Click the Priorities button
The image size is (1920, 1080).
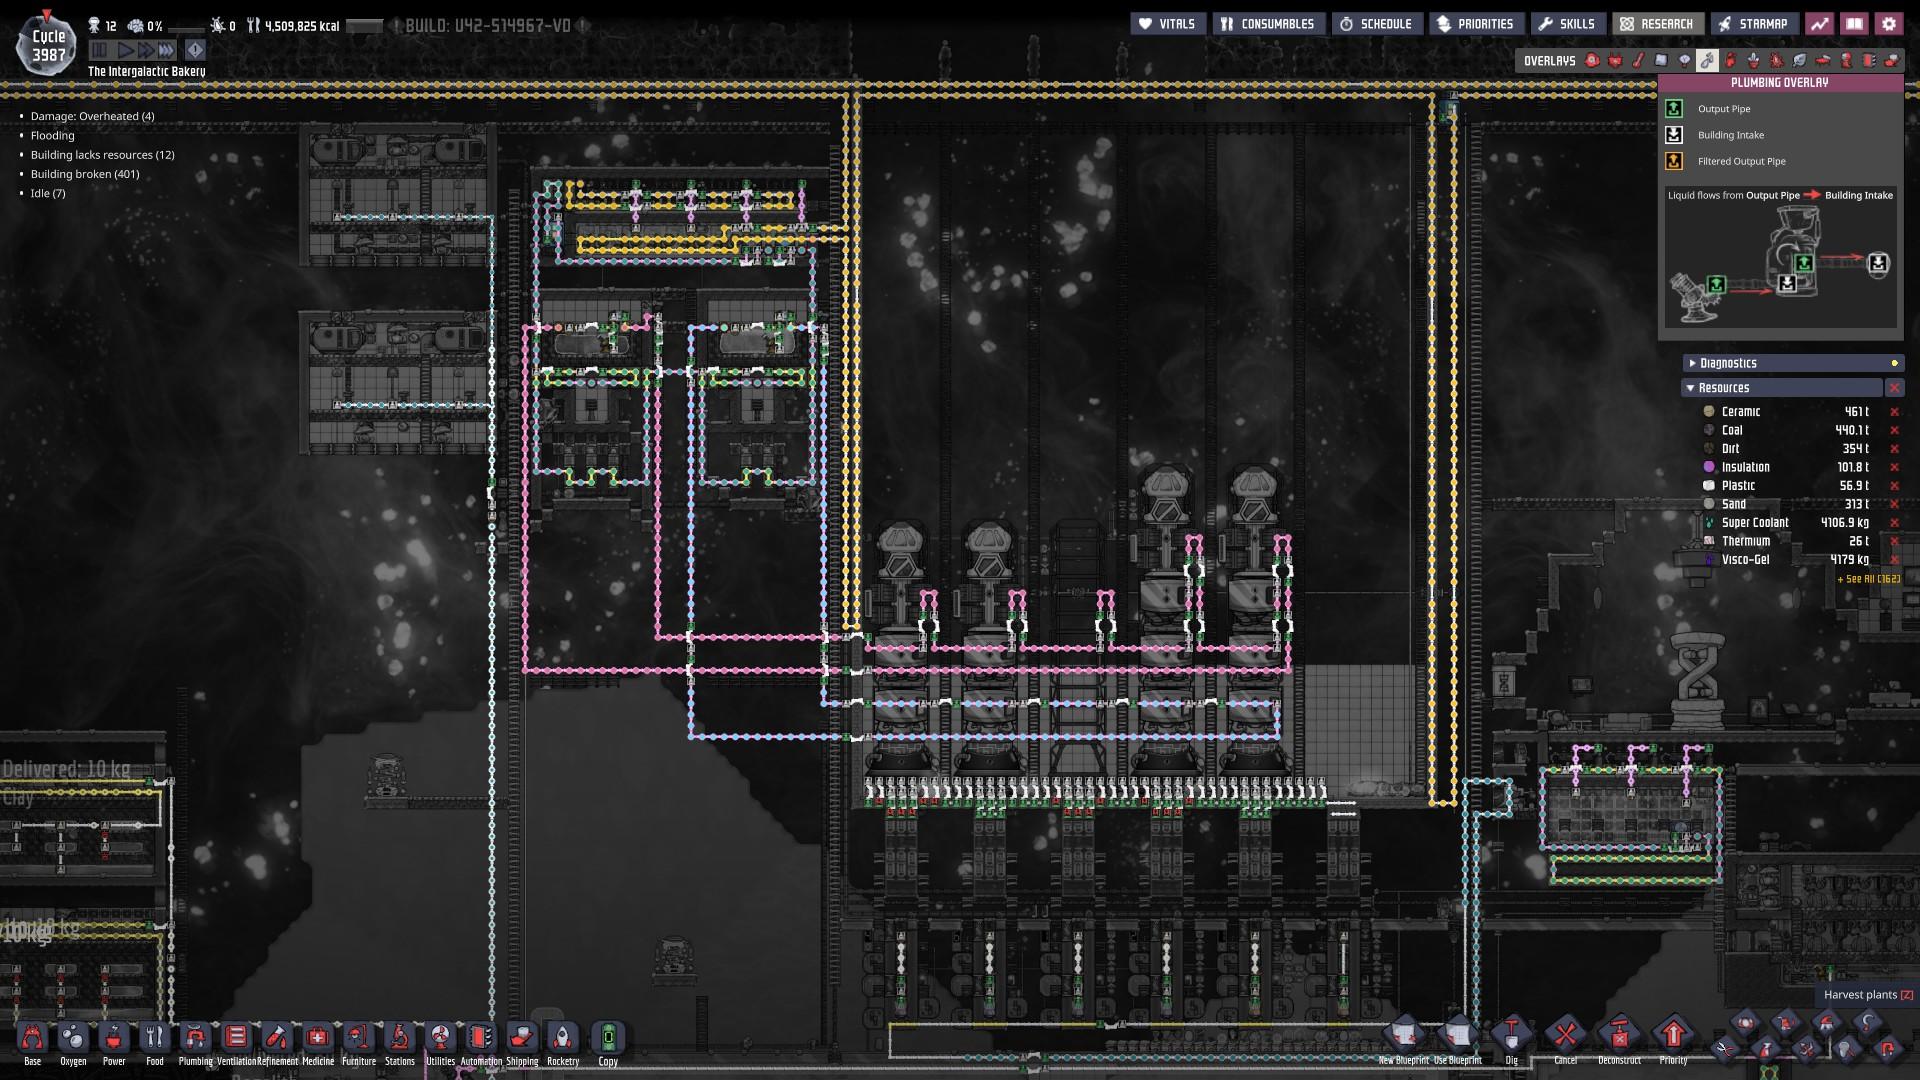(1474, 24)
